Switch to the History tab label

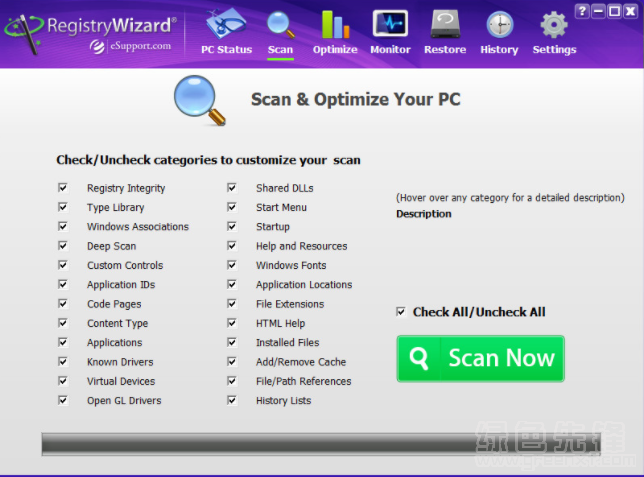click(x=499, y=50)
